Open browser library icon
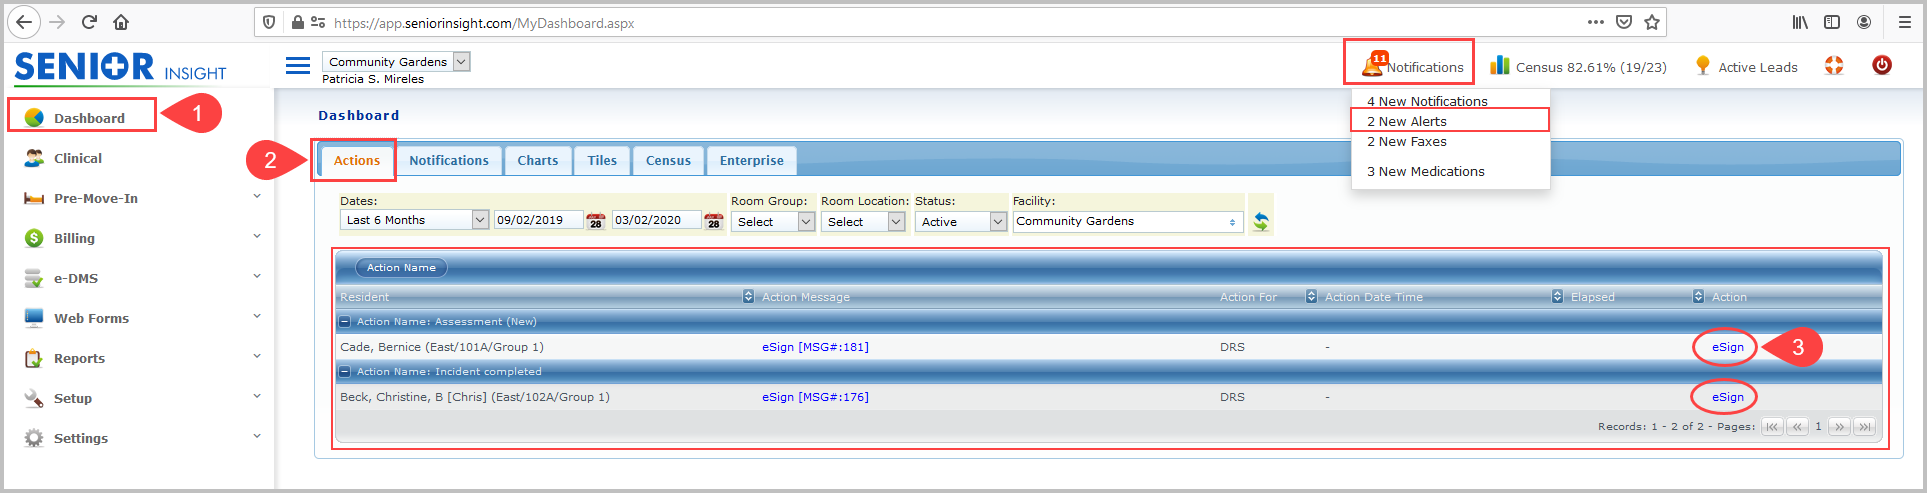This screenshot has height=493, width=1927. pyautogui.click(x=1800, y=22)
